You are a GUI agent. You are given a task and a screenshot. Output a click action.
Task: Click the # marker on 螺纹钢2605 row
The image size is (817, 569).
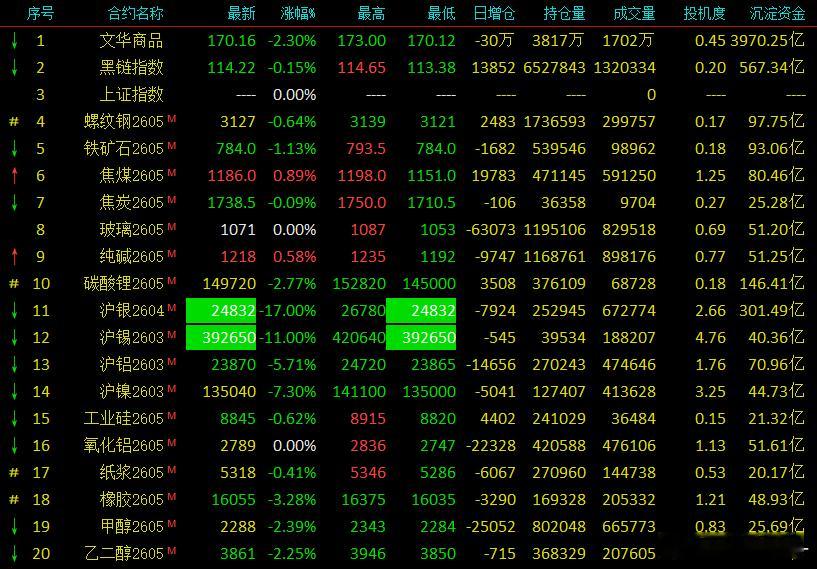(x=14, y=122)
